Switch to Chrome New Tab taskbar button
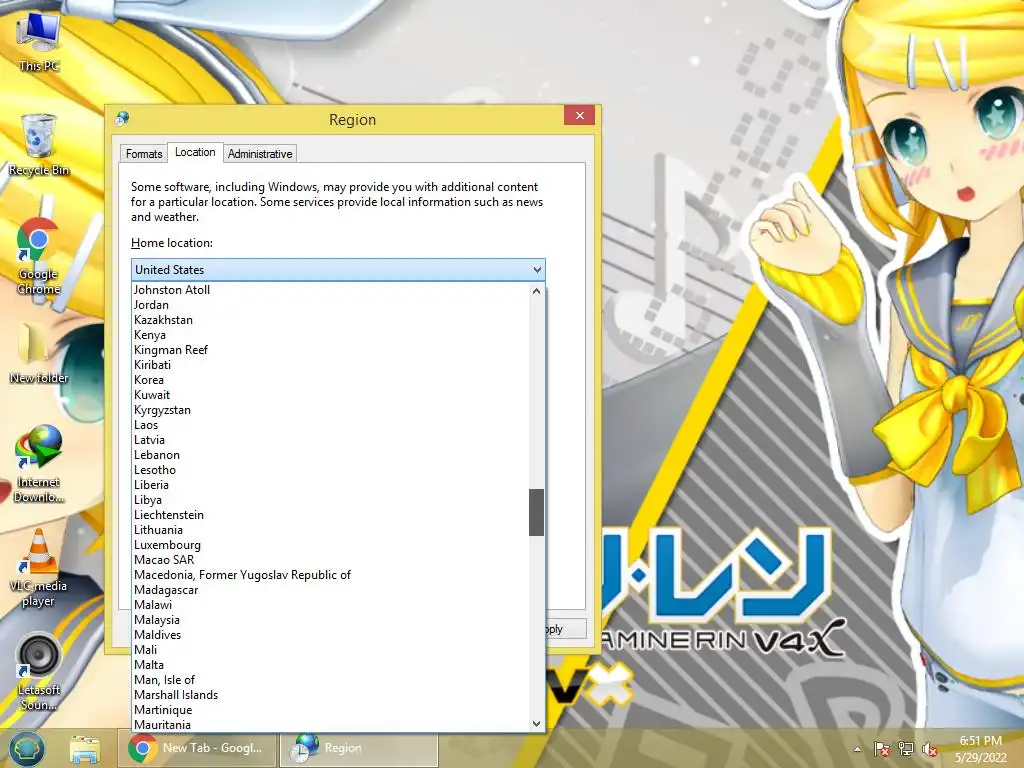The width and height of the screenshot is (1024, 768). 197,748
